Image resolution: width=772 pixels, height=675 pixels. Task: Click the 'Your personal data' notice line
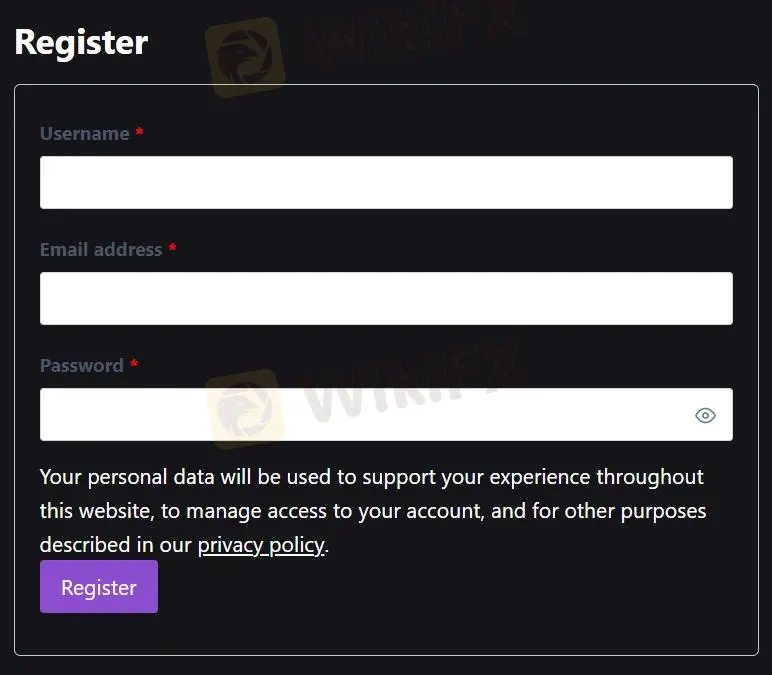(x=371, y=477)
